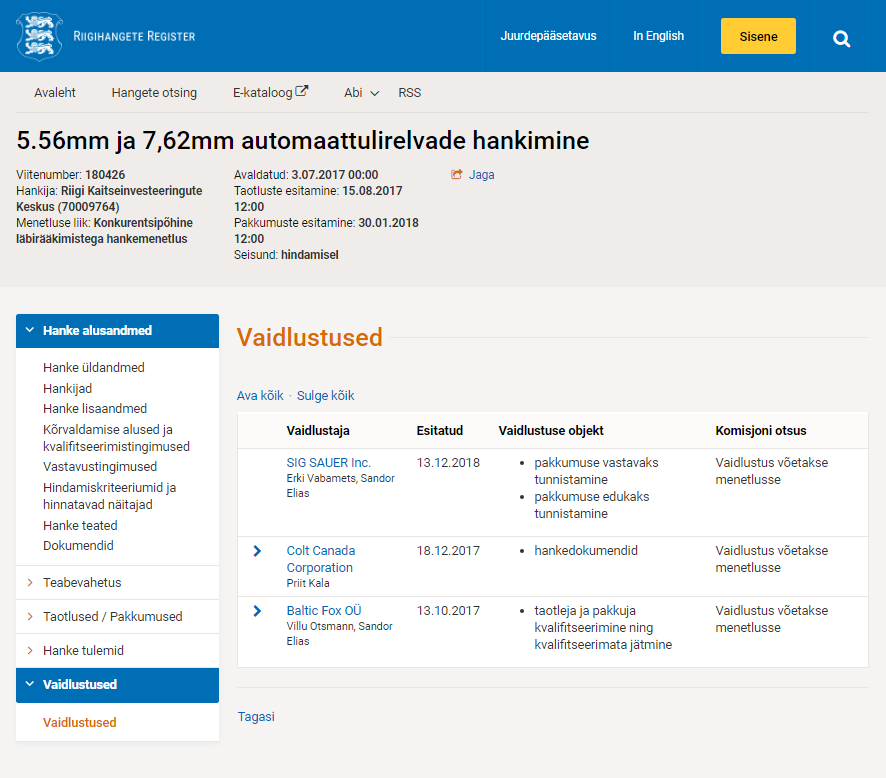Expand the Teabevahetus sidebar section
The image size is (886, 778).
pos(82,583)
